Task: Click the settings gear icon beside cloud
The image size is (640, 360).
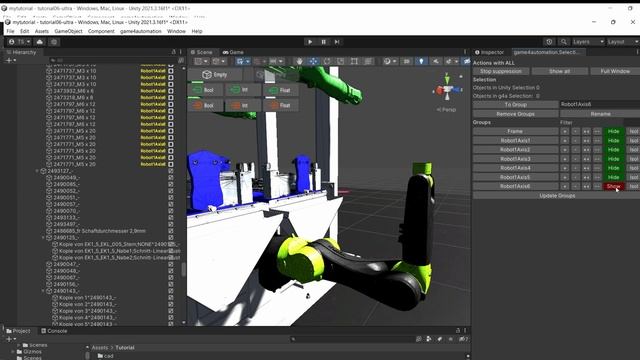Action: click(x=54, y=42)
